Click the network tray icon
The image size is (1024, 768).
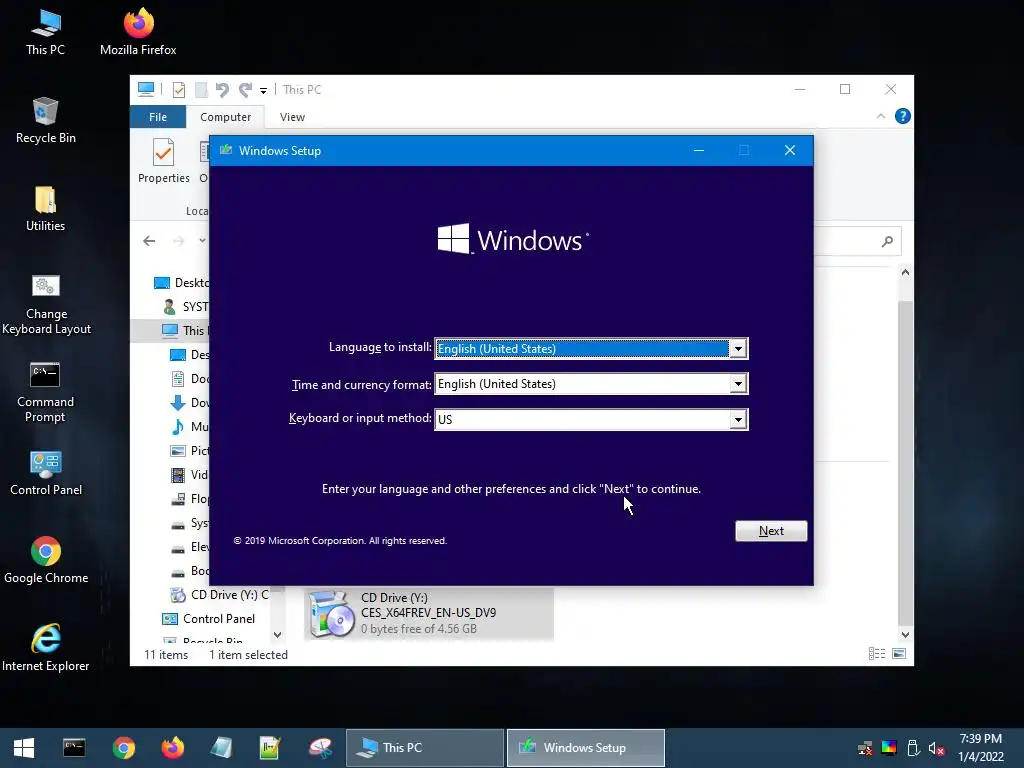865,748
